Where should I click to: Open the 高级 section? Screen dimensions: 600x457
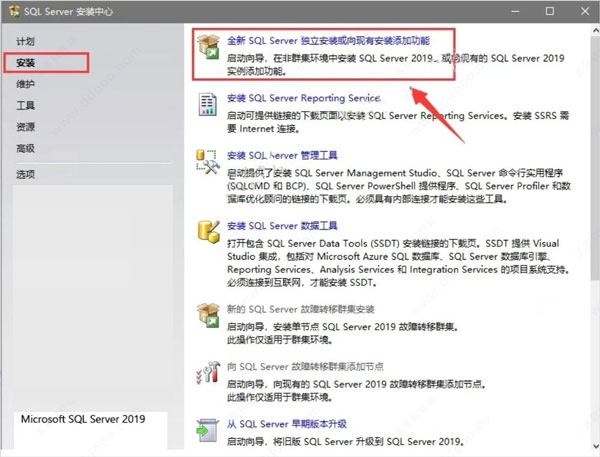[26, 148]
